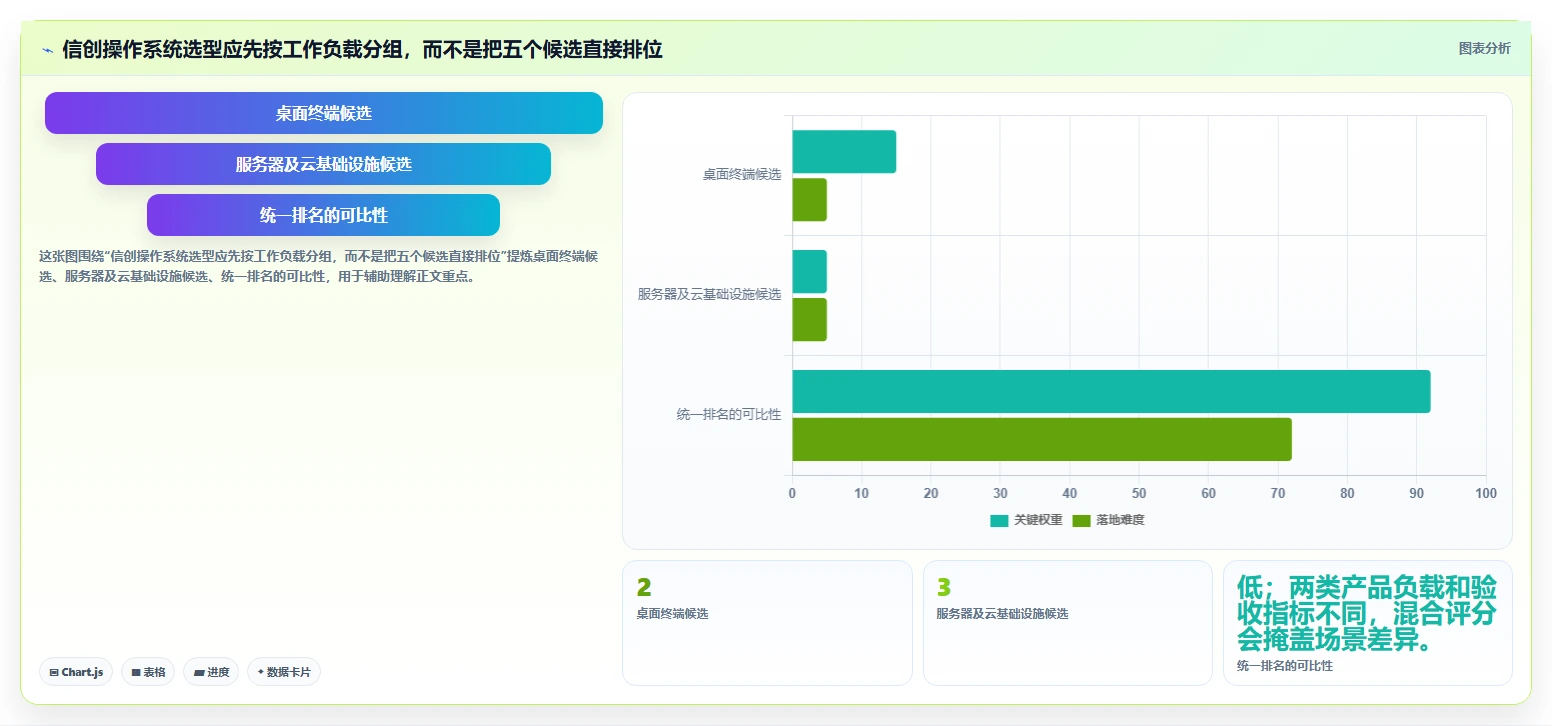This screenshot has width=1552, height=726.
Task: Toggle the 关键权重 legend entry
Action: click(x=1026, y=520)
